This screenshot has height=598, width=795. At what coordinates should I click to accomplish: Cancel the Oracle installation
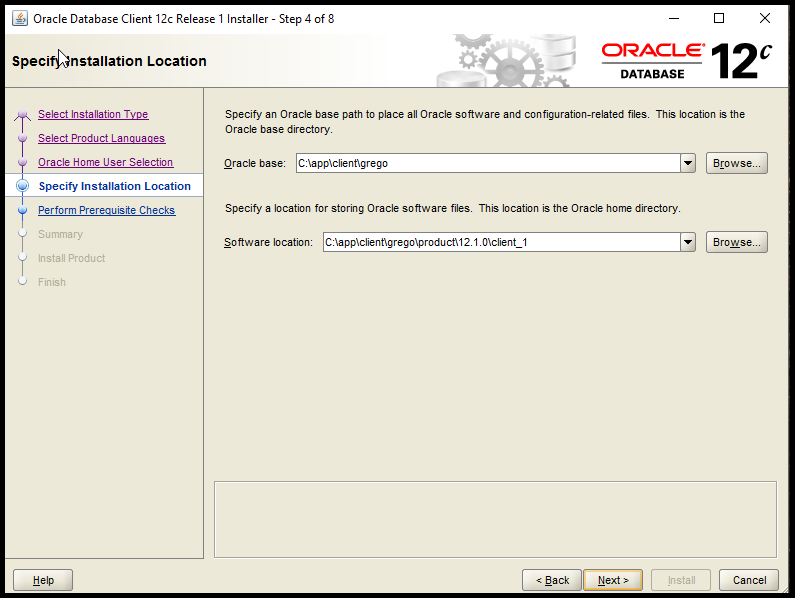[749, 580]
